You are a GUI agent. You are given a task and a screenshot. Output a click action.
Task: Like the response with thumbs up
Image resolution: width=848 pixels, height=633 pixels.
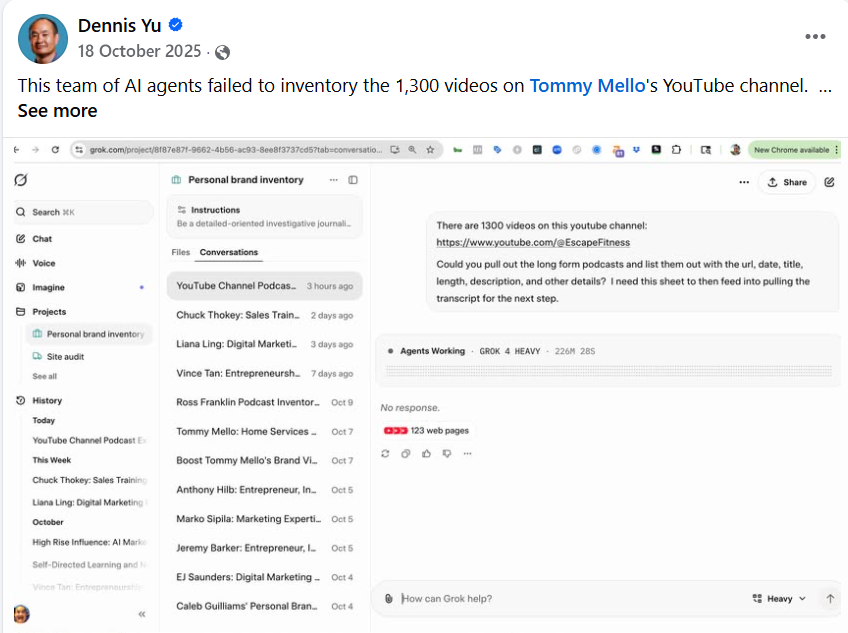426,453
